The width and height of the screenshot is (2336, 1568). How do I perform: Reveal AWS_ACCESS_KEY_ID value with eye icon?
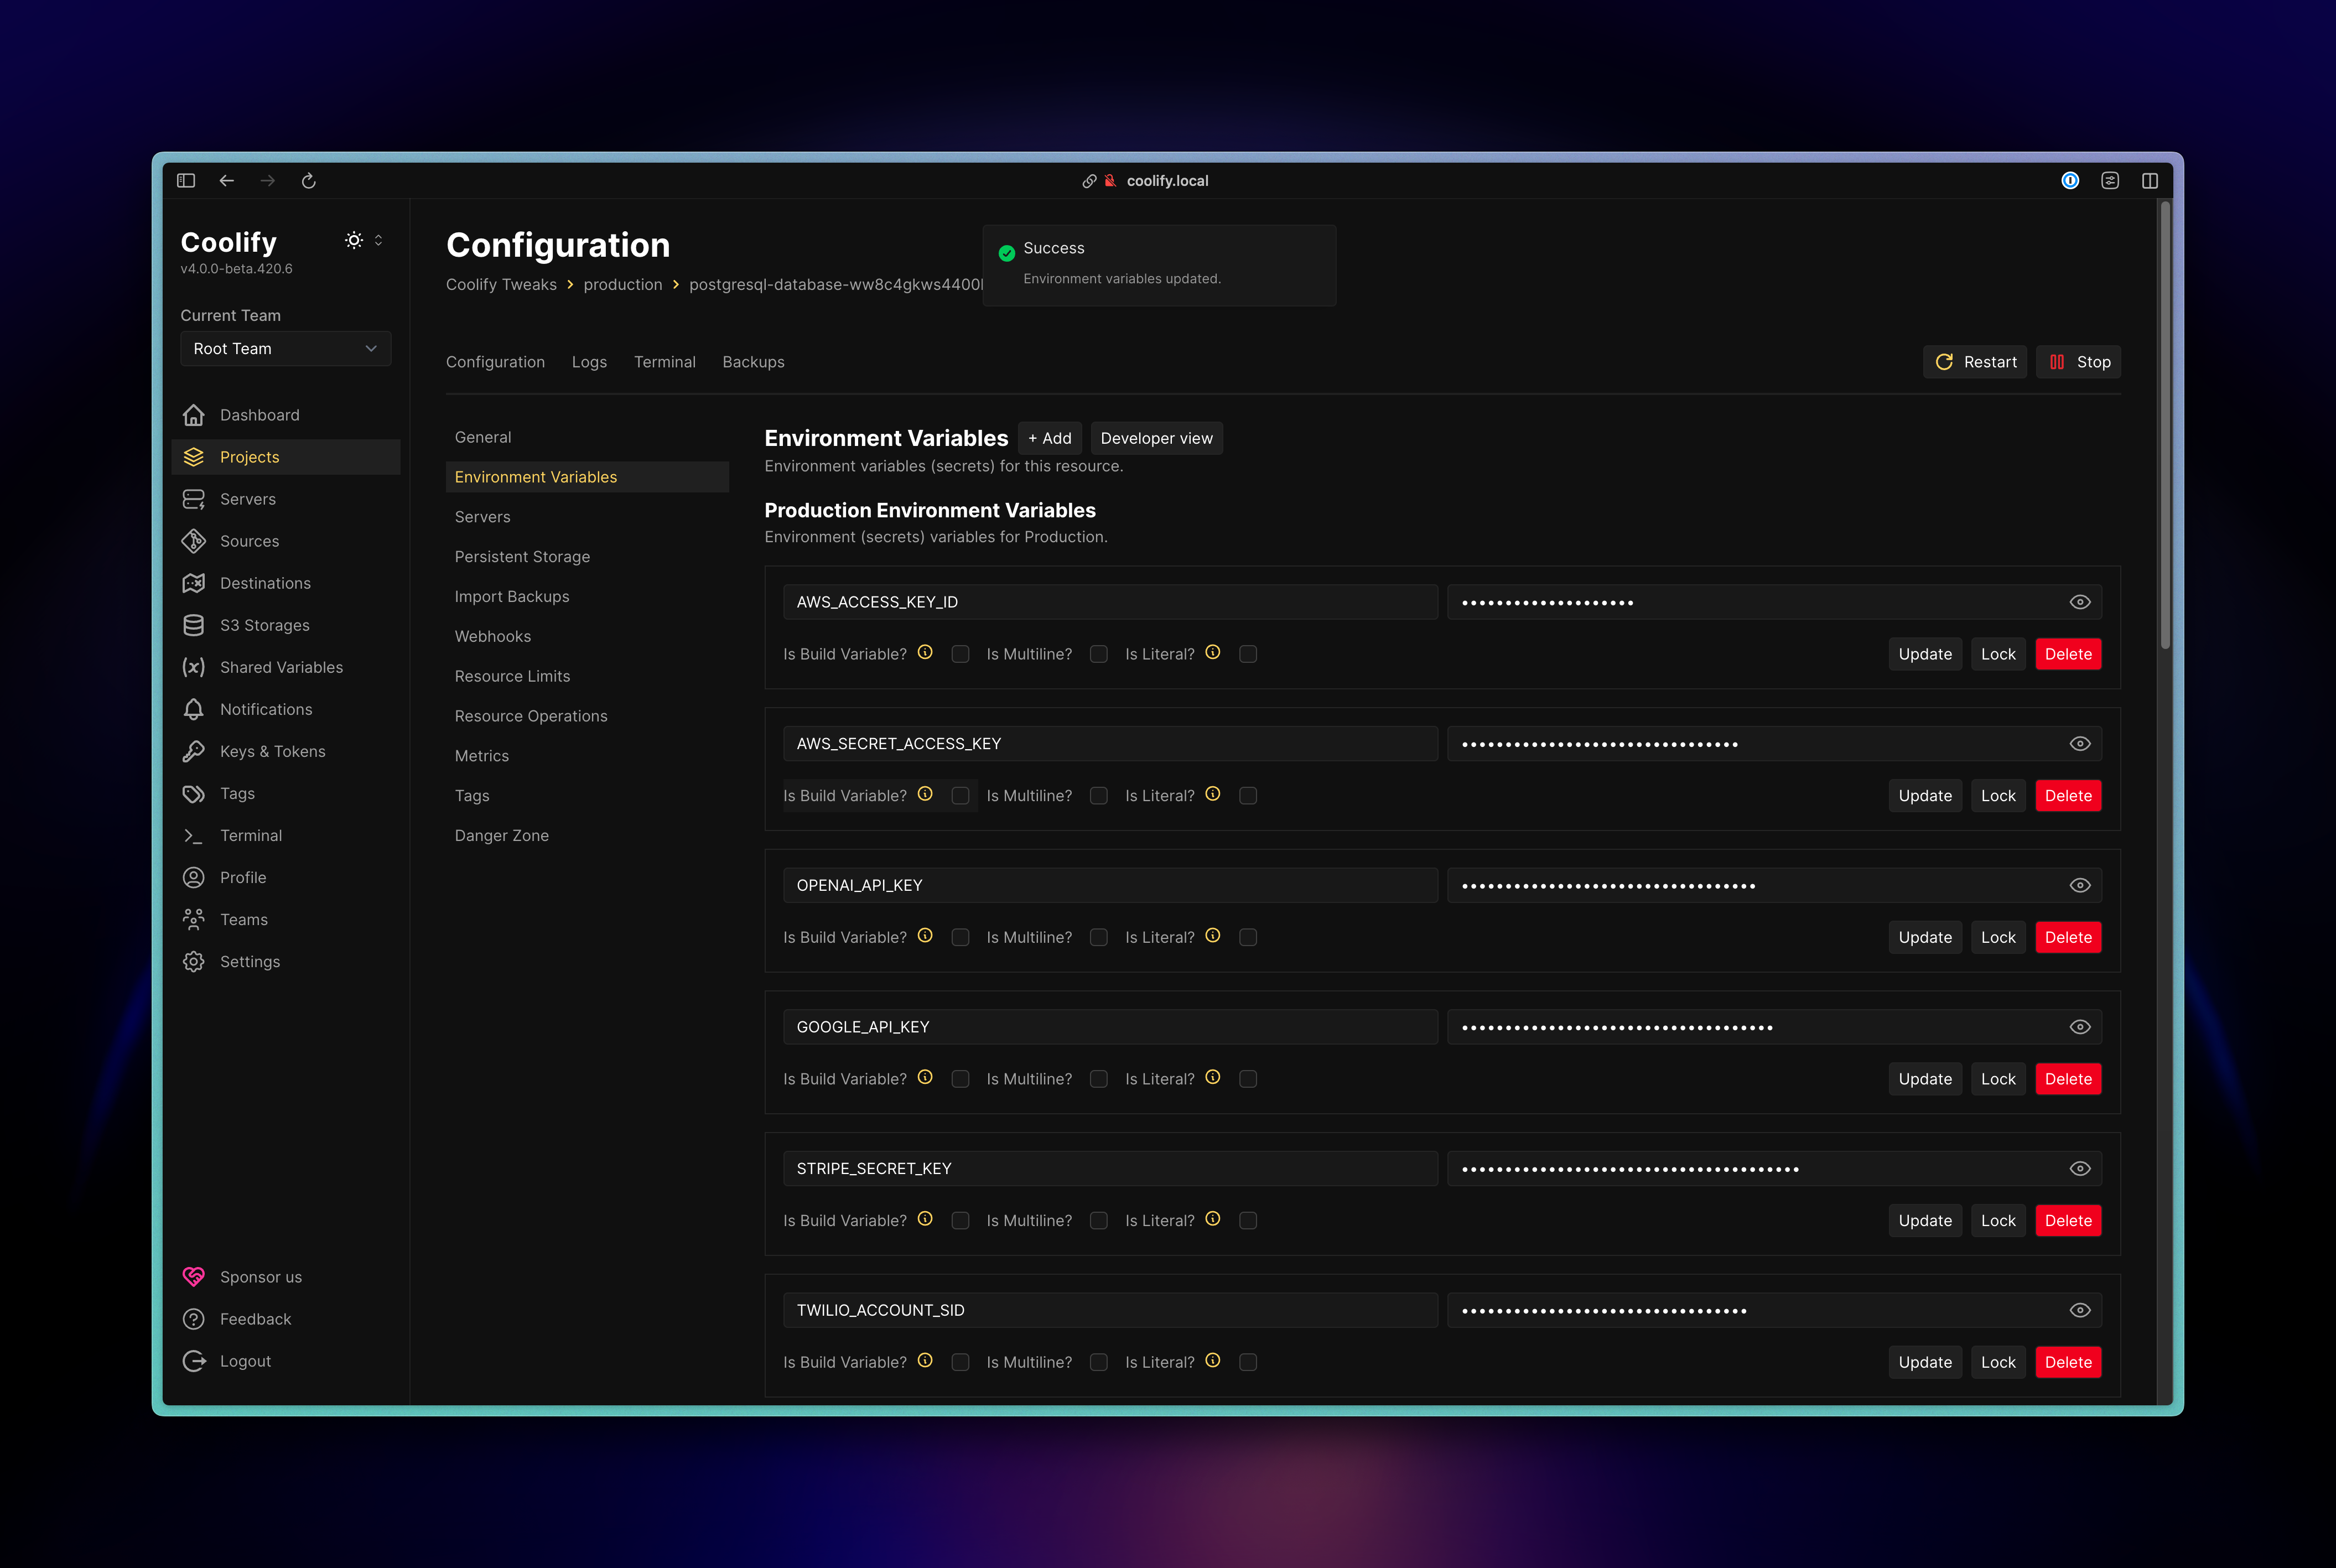[x=2080, y=602]
